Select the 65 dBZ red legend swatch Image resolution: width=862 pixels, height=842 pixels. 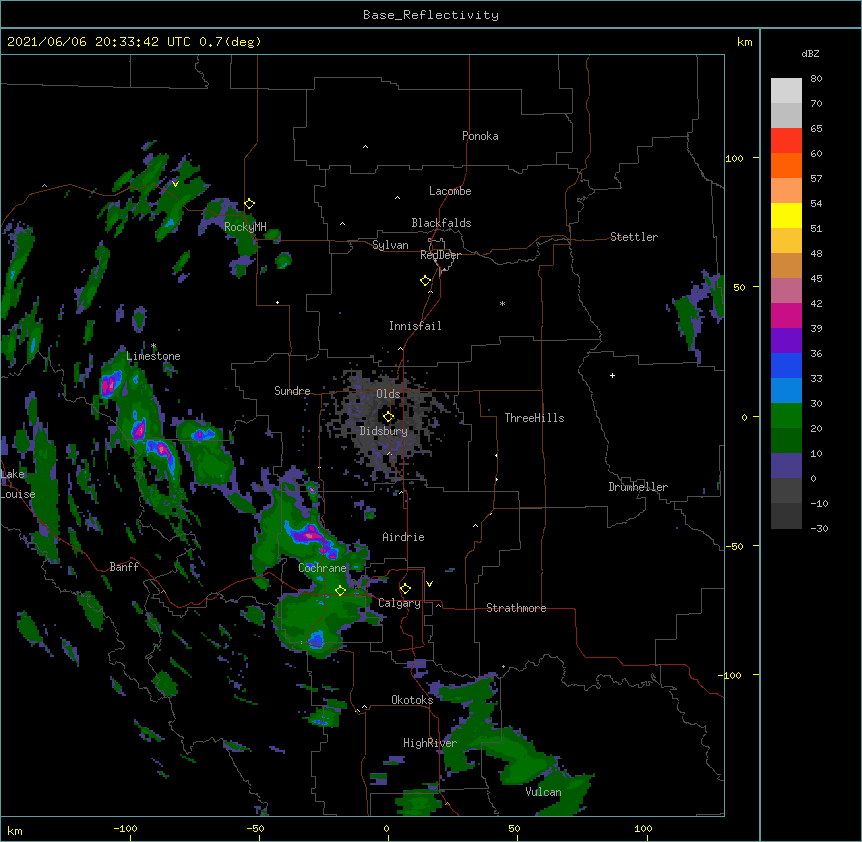pyautogui.click(x=786, y=141)
